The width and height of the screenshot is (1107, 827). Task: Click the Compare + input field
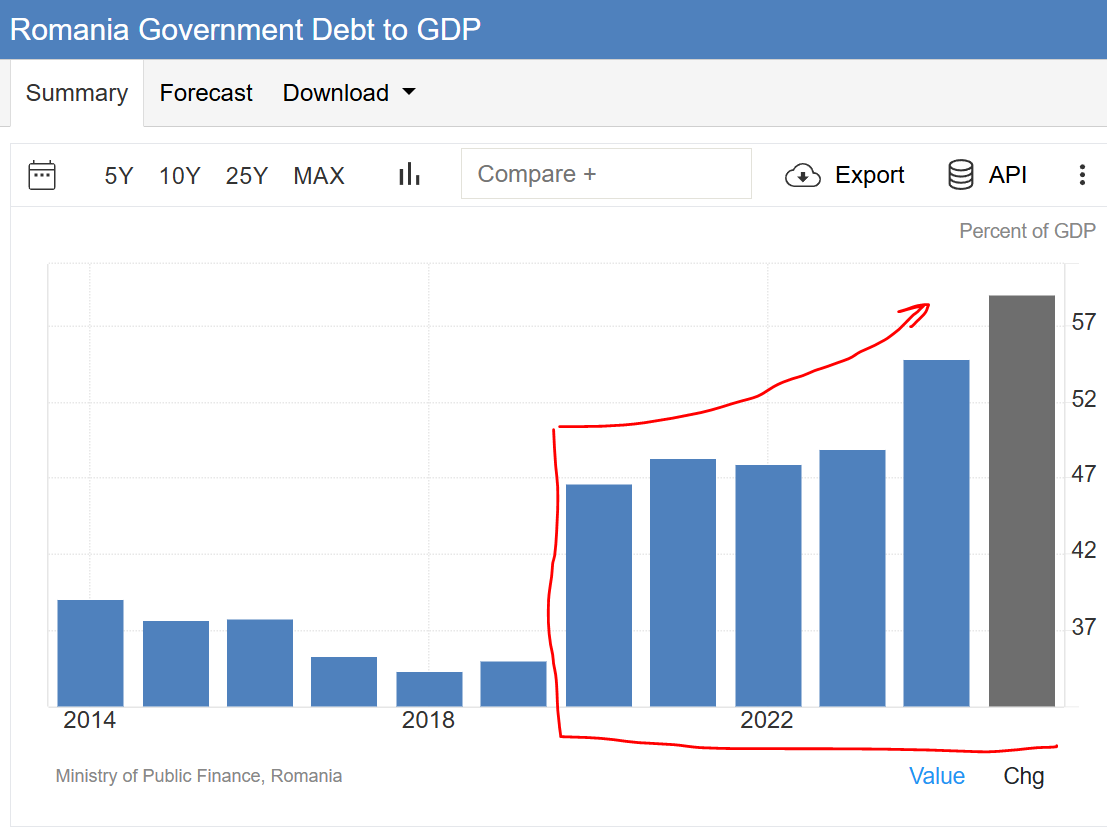(606, 174)
